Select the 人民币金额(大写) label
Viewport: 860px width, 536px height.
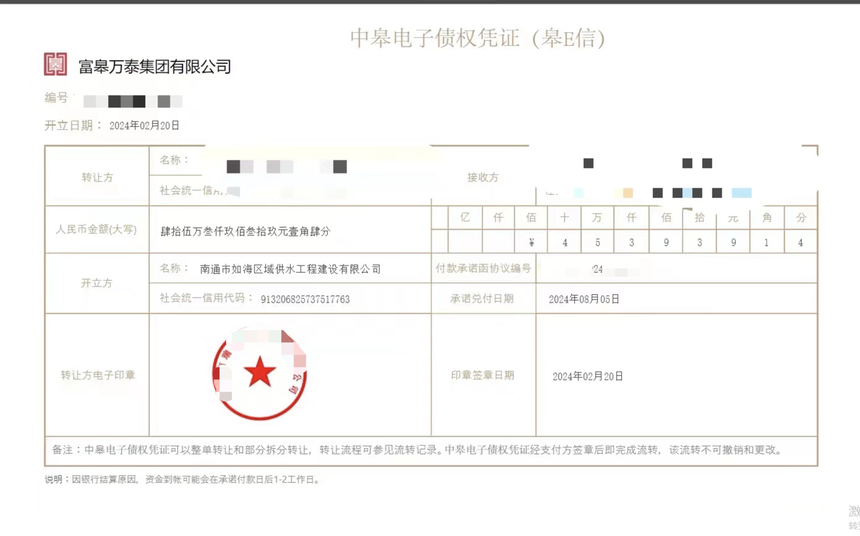[97, 229]
